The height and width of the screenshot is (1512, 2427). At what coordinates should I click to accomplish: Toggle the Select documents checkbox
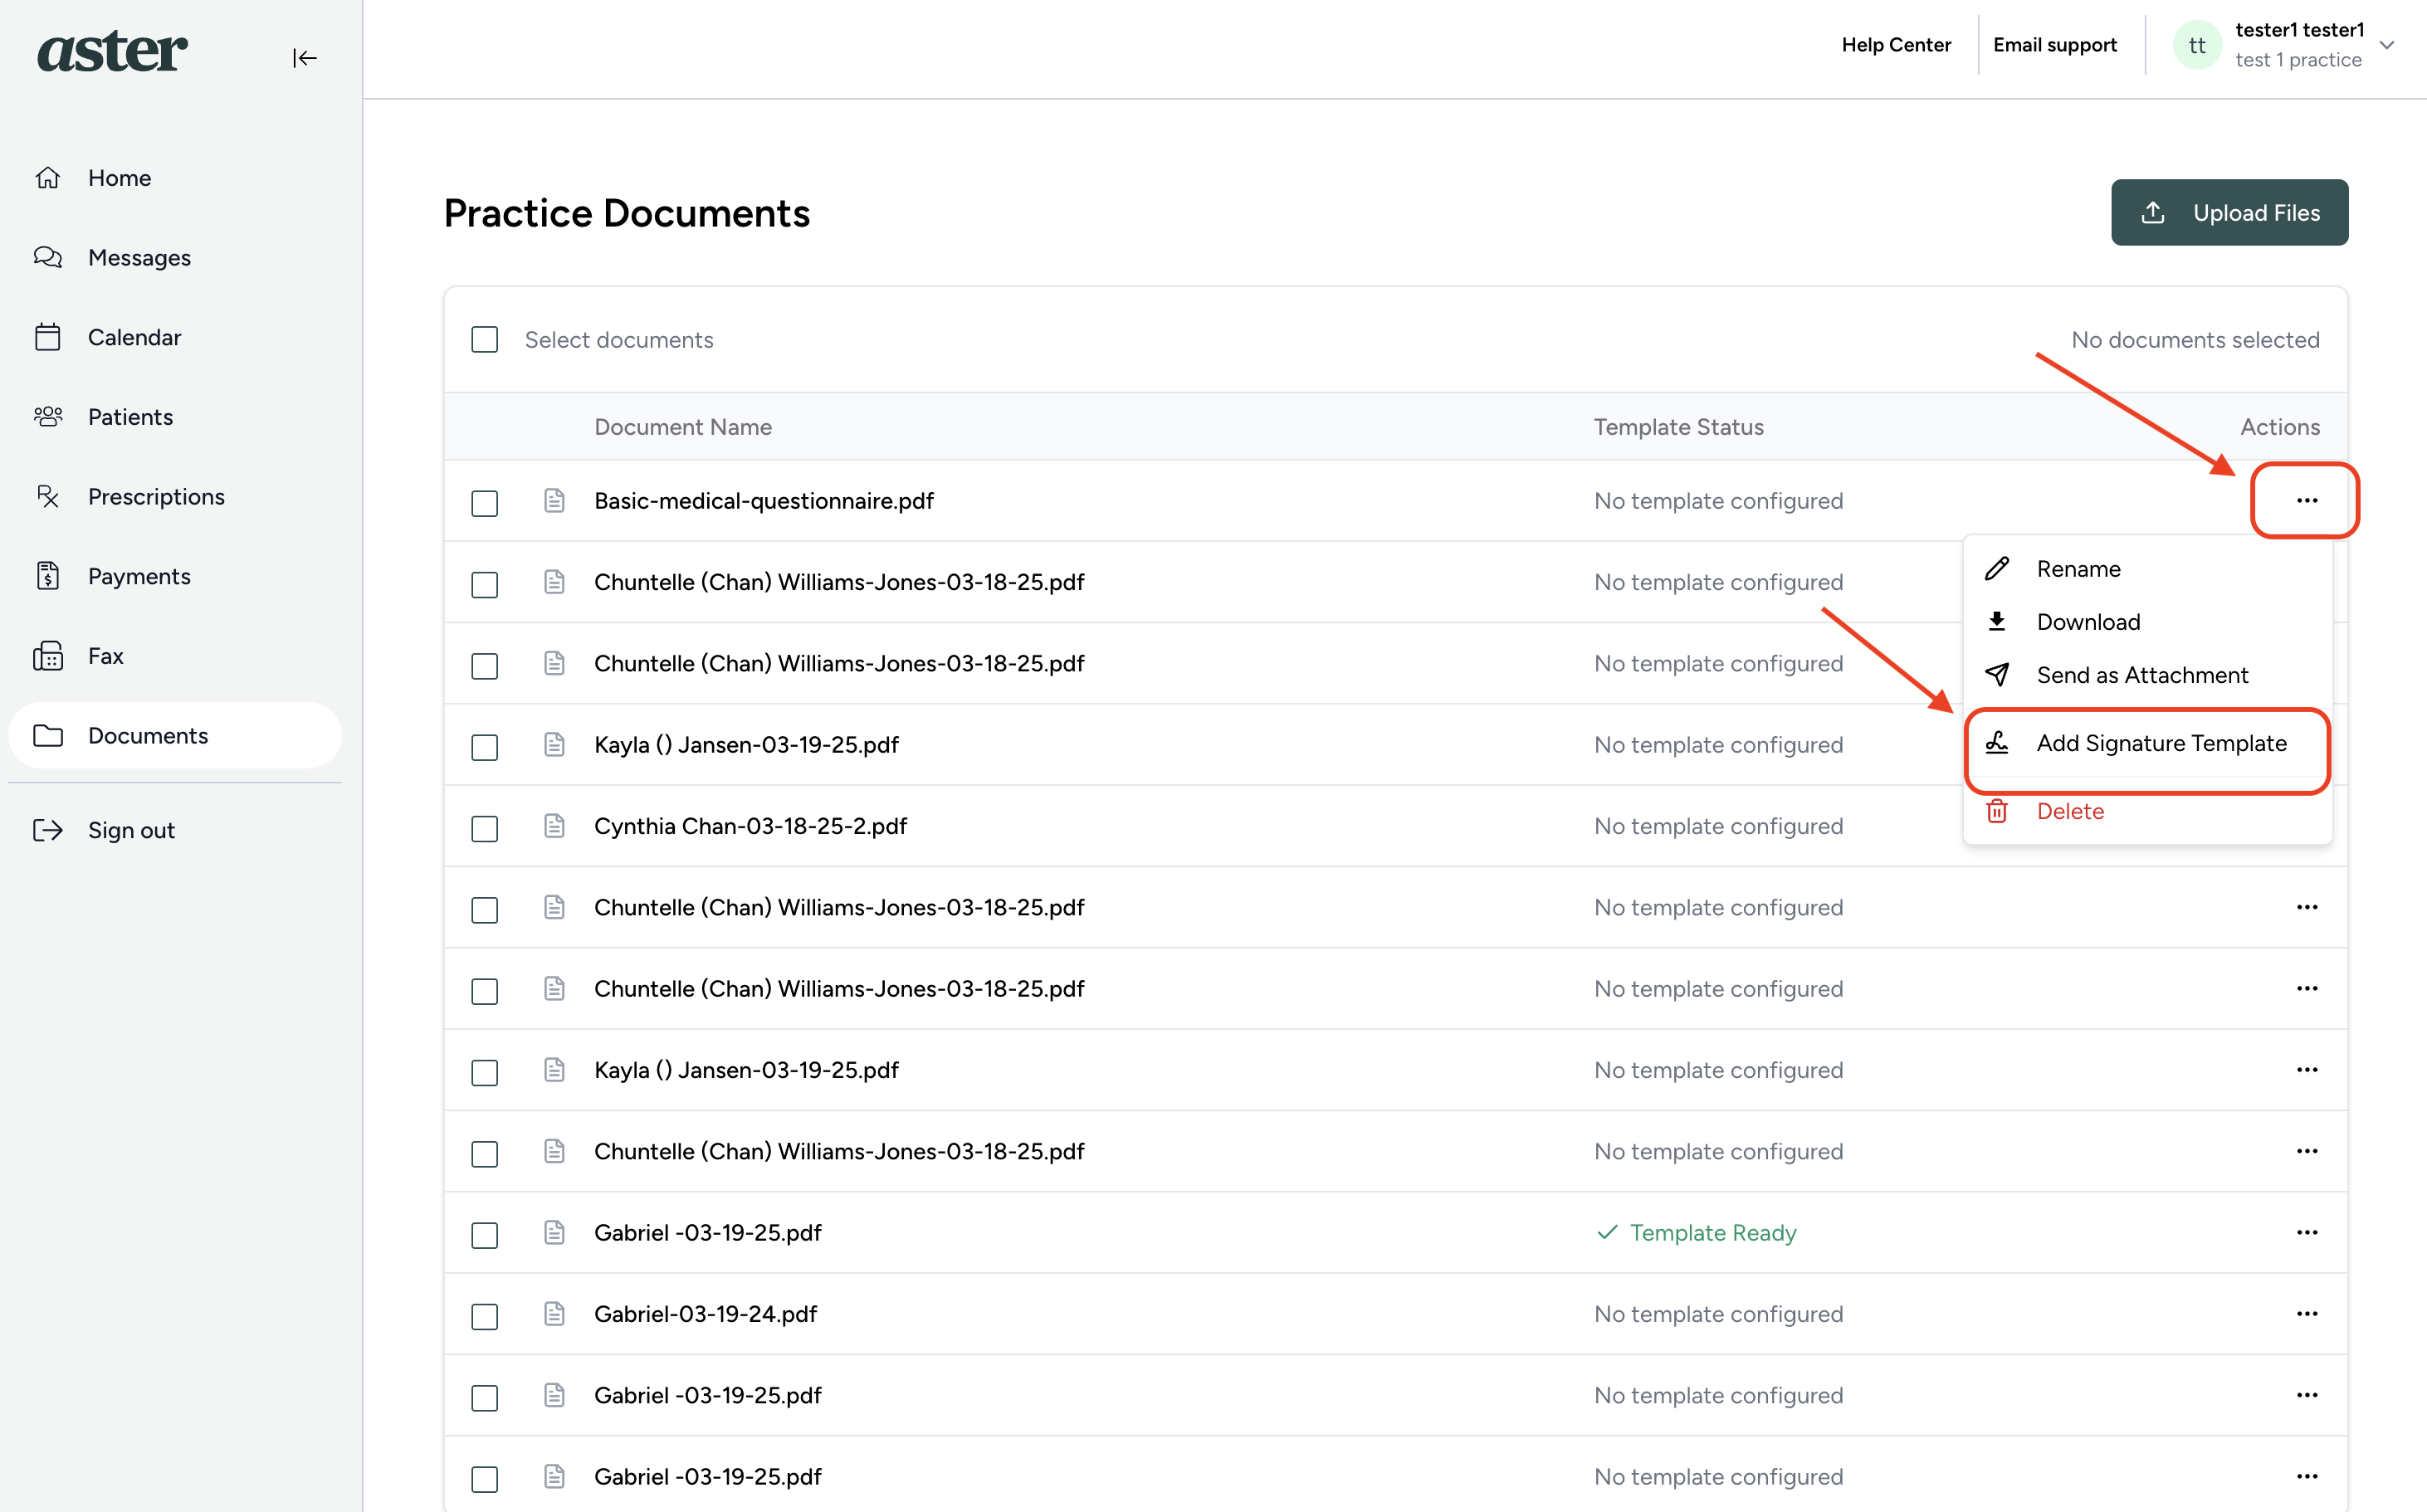point(485,340)
